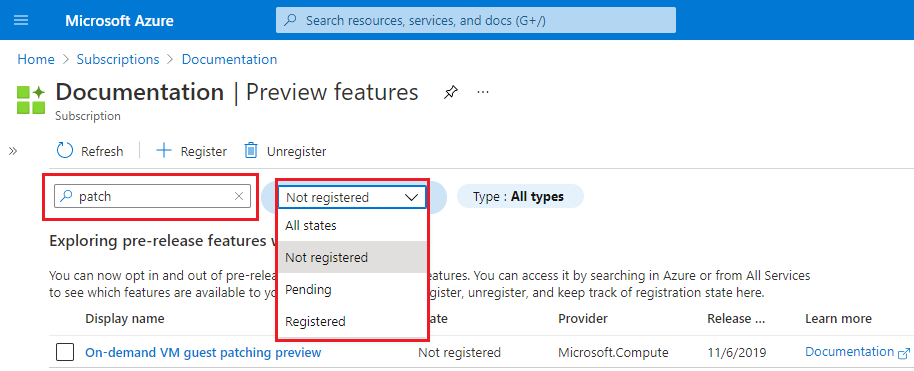
Task: Click the Microsoft.Compute provider cell
Action: (613, 352)
